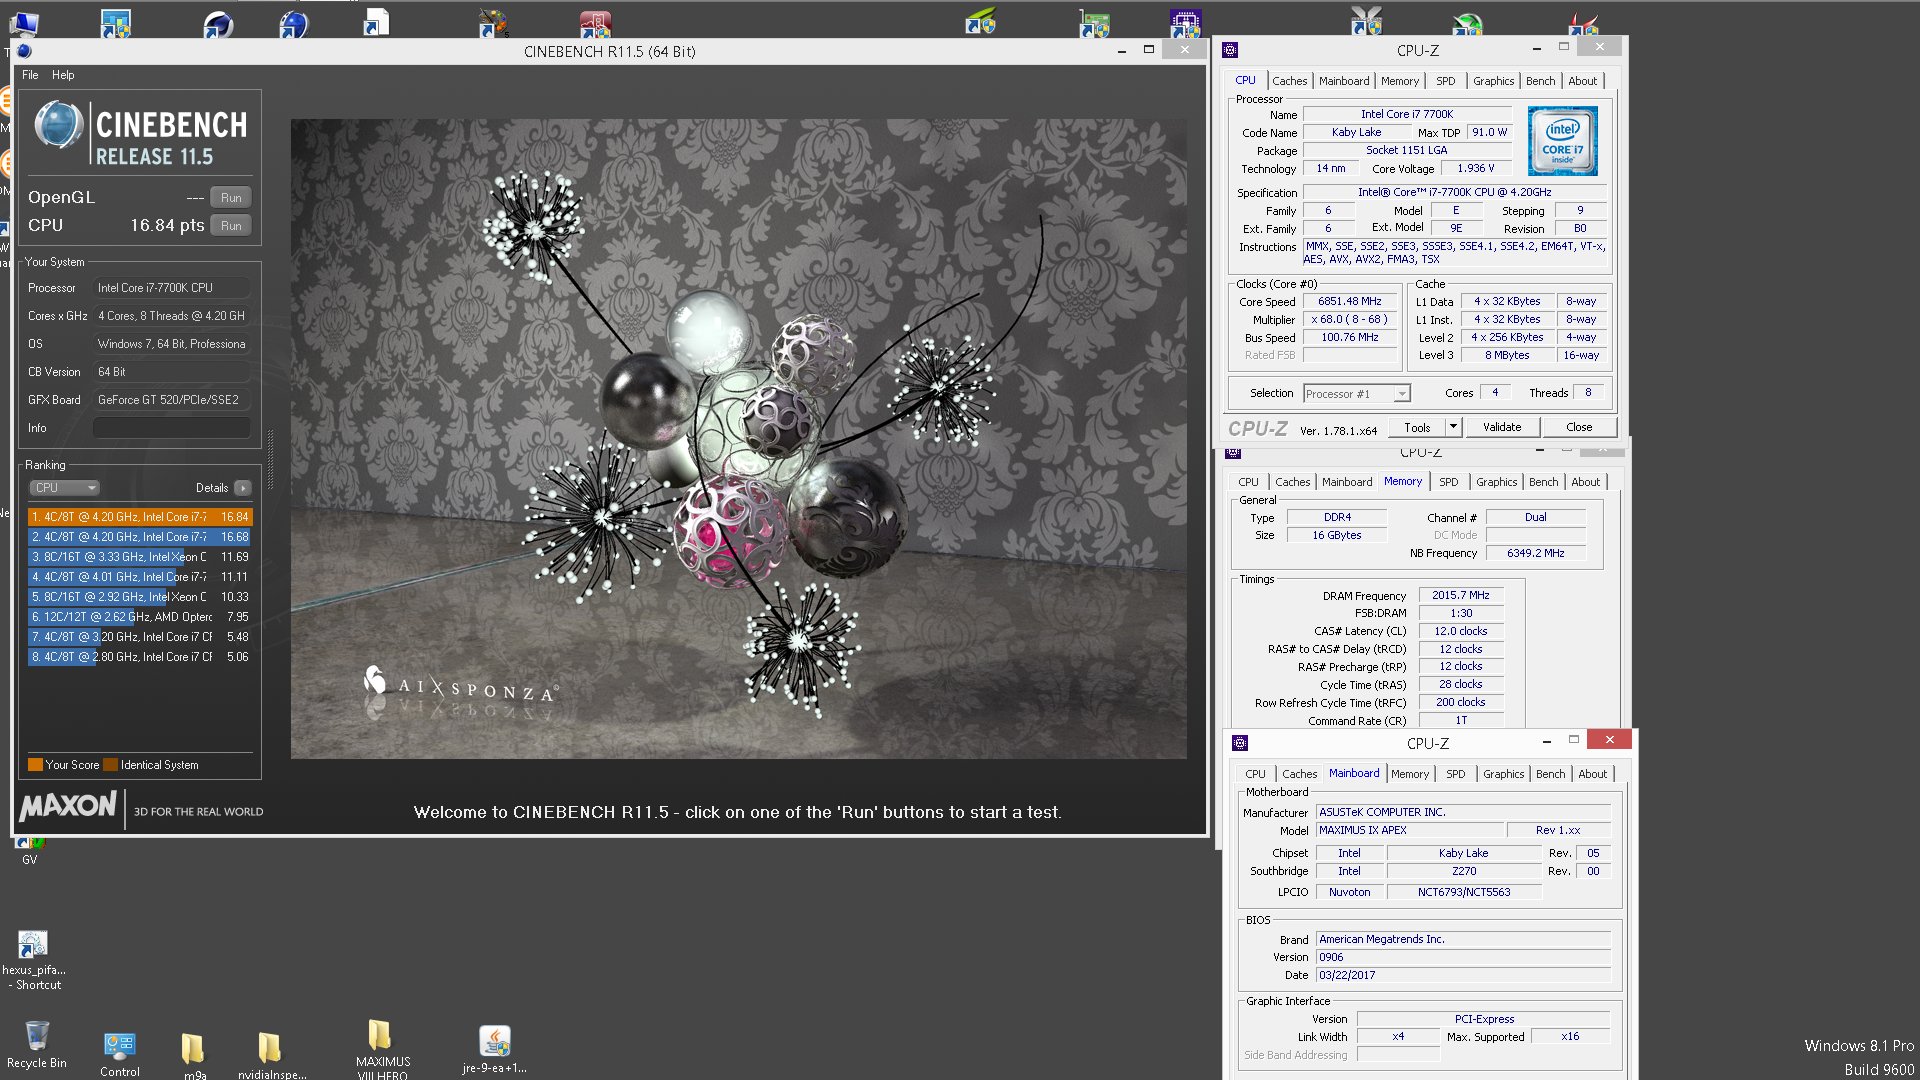Switch to Memory tab in top CPU-Z

pos(1400,81)
